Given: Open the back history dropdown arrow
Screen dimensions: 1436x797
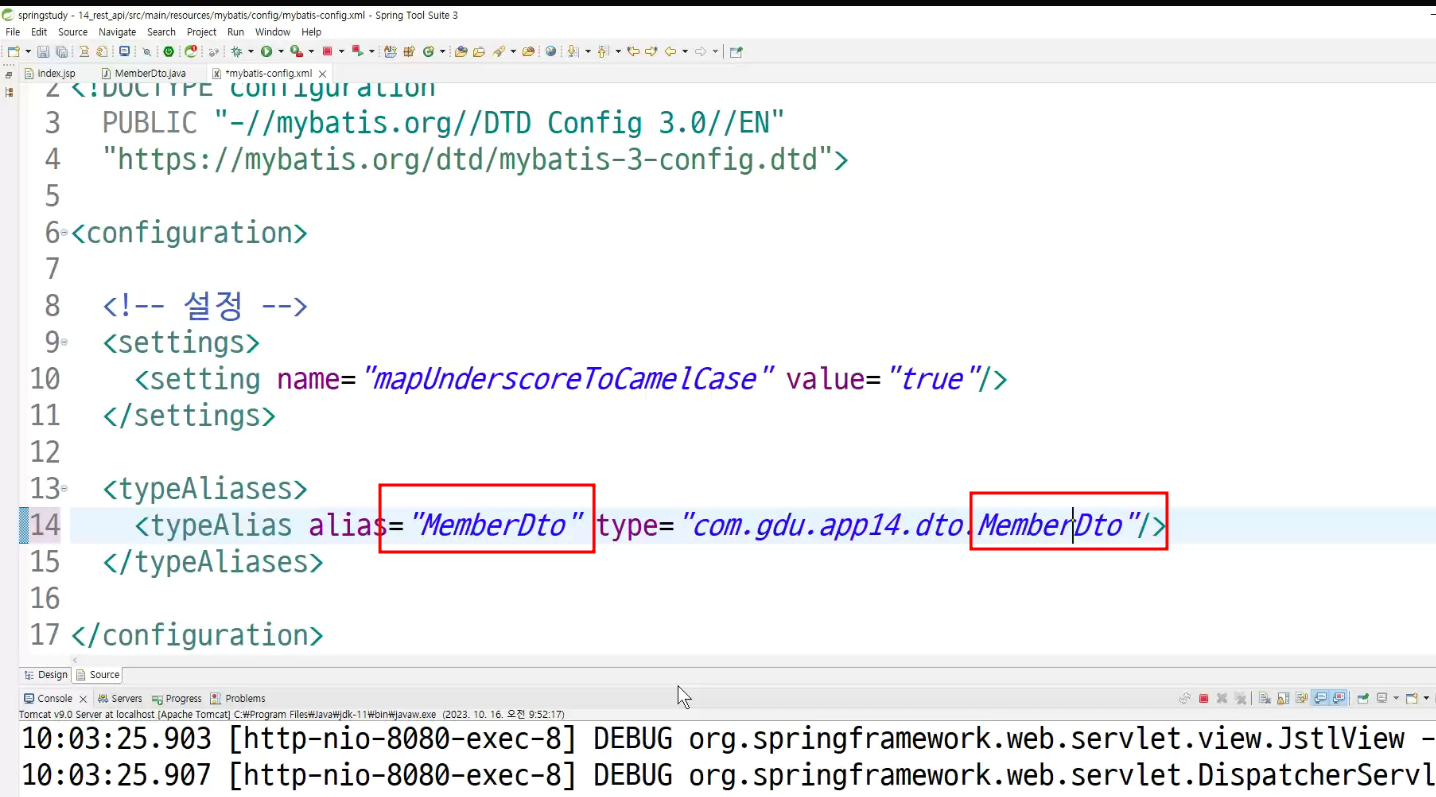Looking at the screenshot, I should coord(684,52).
